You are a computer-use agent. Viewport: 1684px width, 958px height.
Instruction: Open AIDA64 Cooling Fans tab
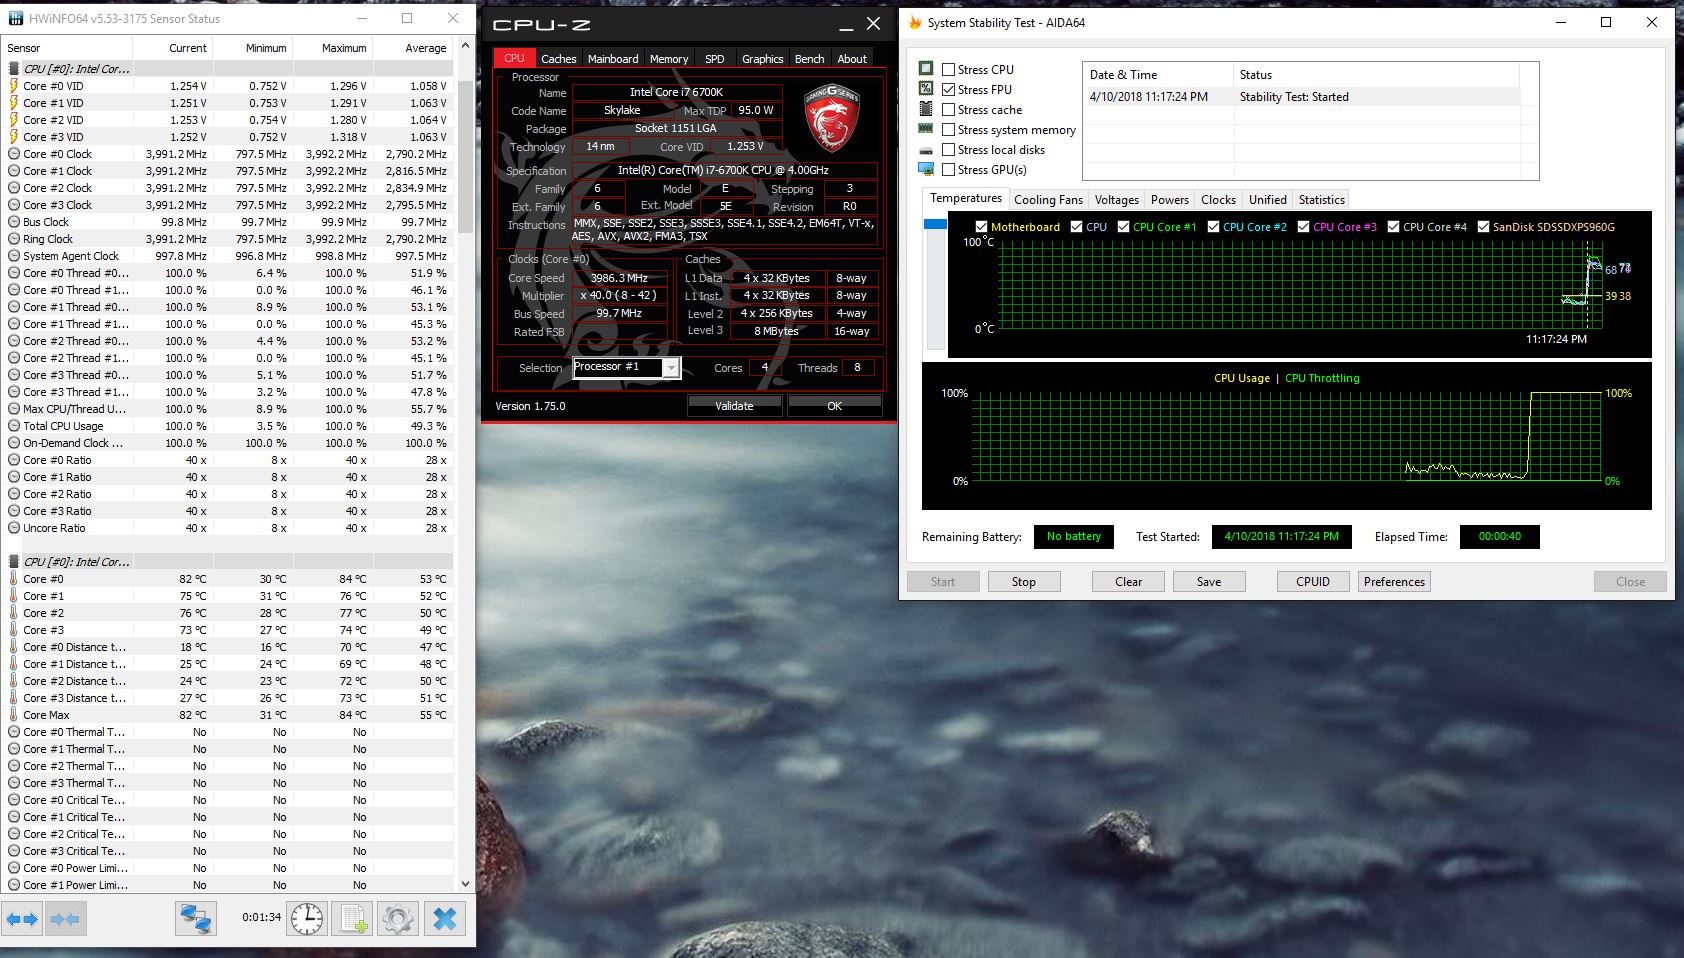1048,200
